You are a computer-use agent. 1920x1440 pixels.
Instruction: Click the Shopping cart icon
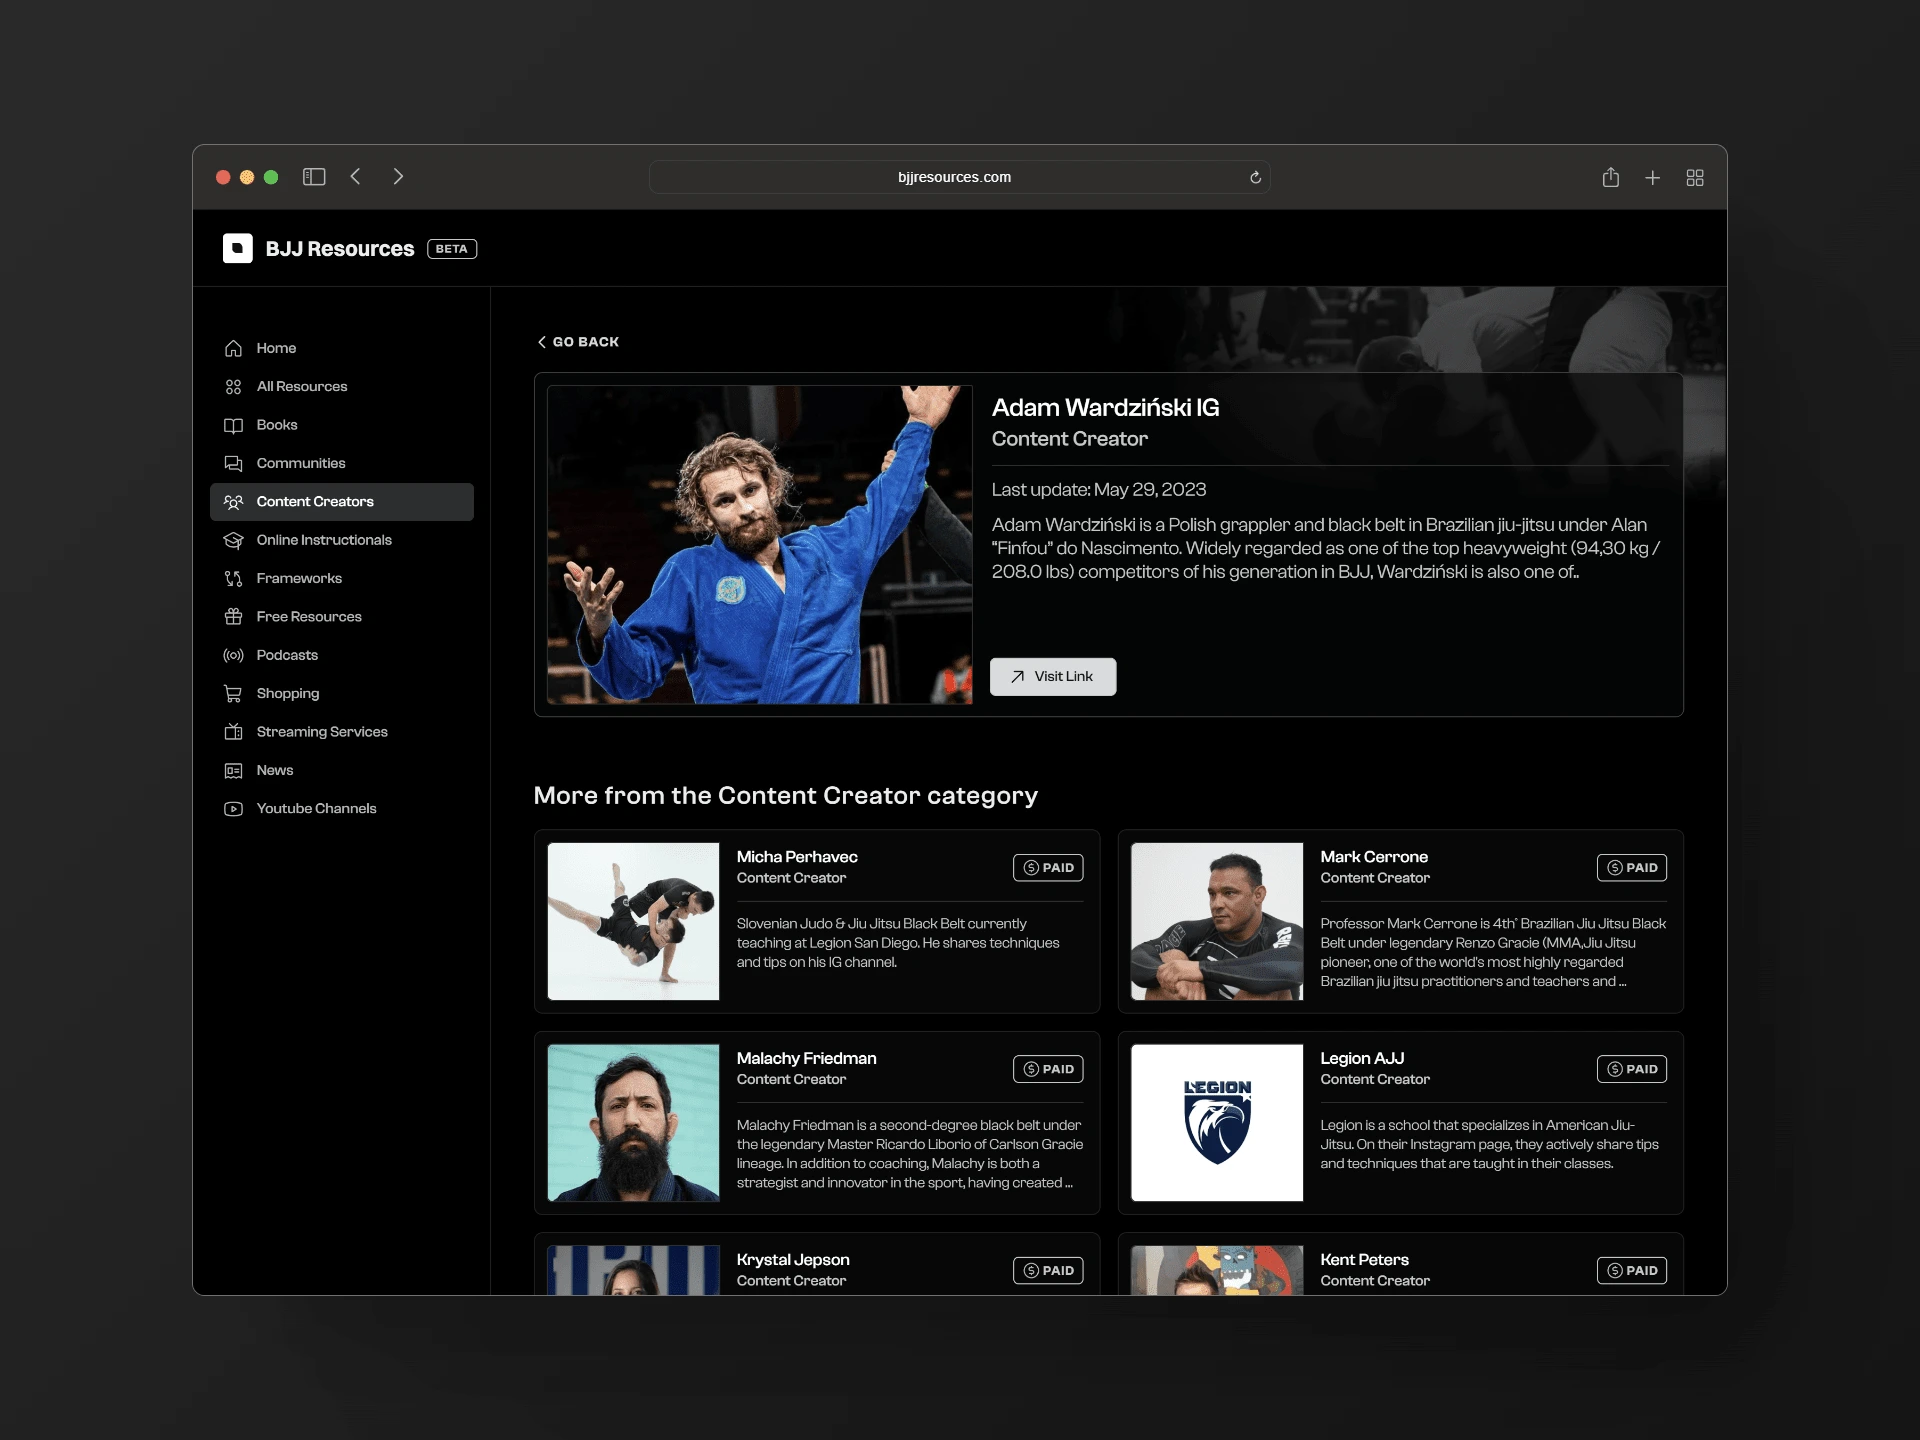point(233,693)
